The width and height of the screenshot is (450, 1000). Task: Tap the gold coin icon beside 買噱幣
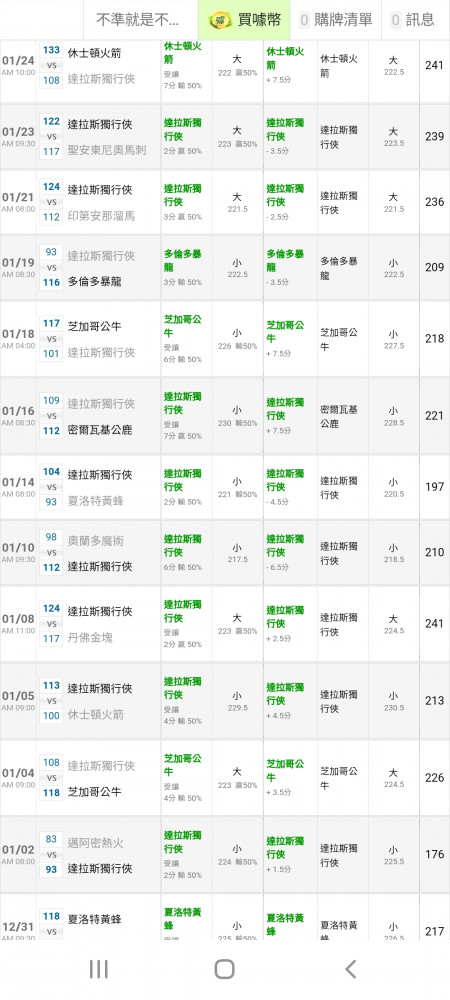220,20
